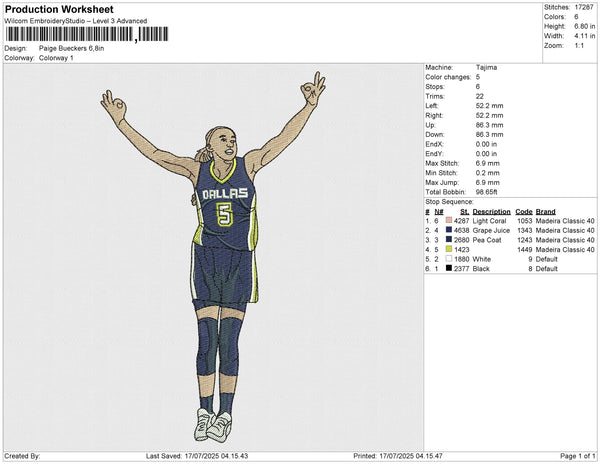600x464 pixels.
Task: Click the Up value 86.3 mm
Action: pyautogui.click(x=489, y=125)
